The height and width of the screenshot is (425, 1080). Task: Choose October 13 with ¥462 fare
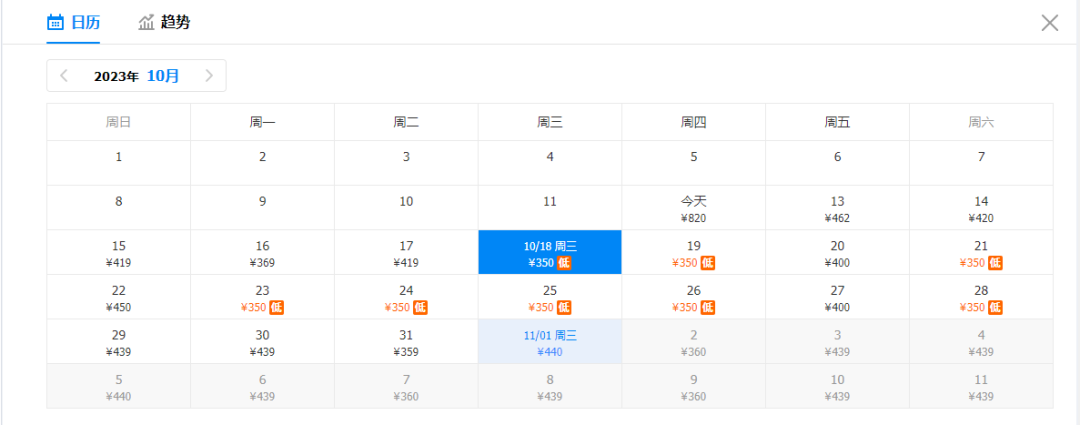coord(838,207)
